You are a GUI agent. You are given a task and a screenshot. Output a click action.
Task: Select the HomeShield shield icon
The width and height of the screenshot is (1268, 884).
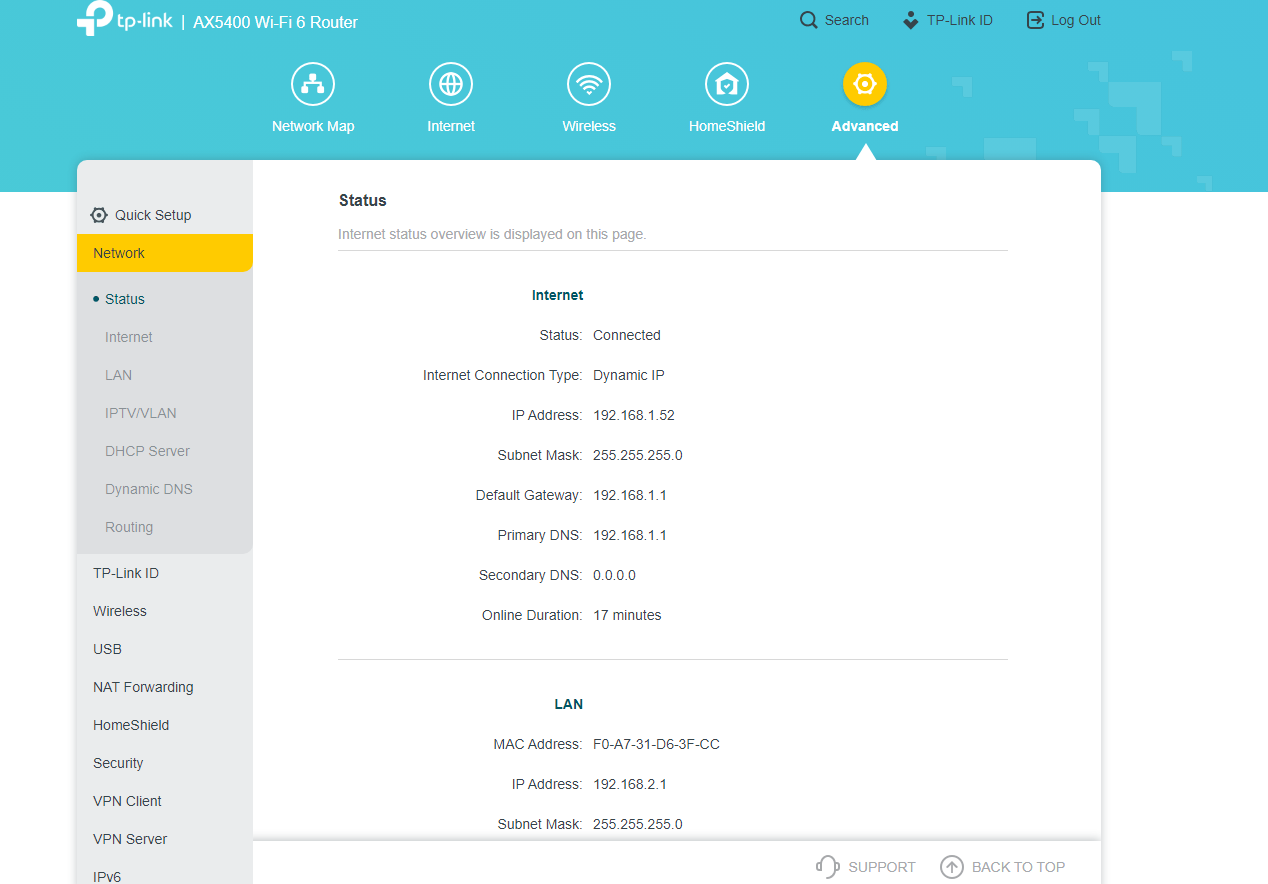coord(727,84)
